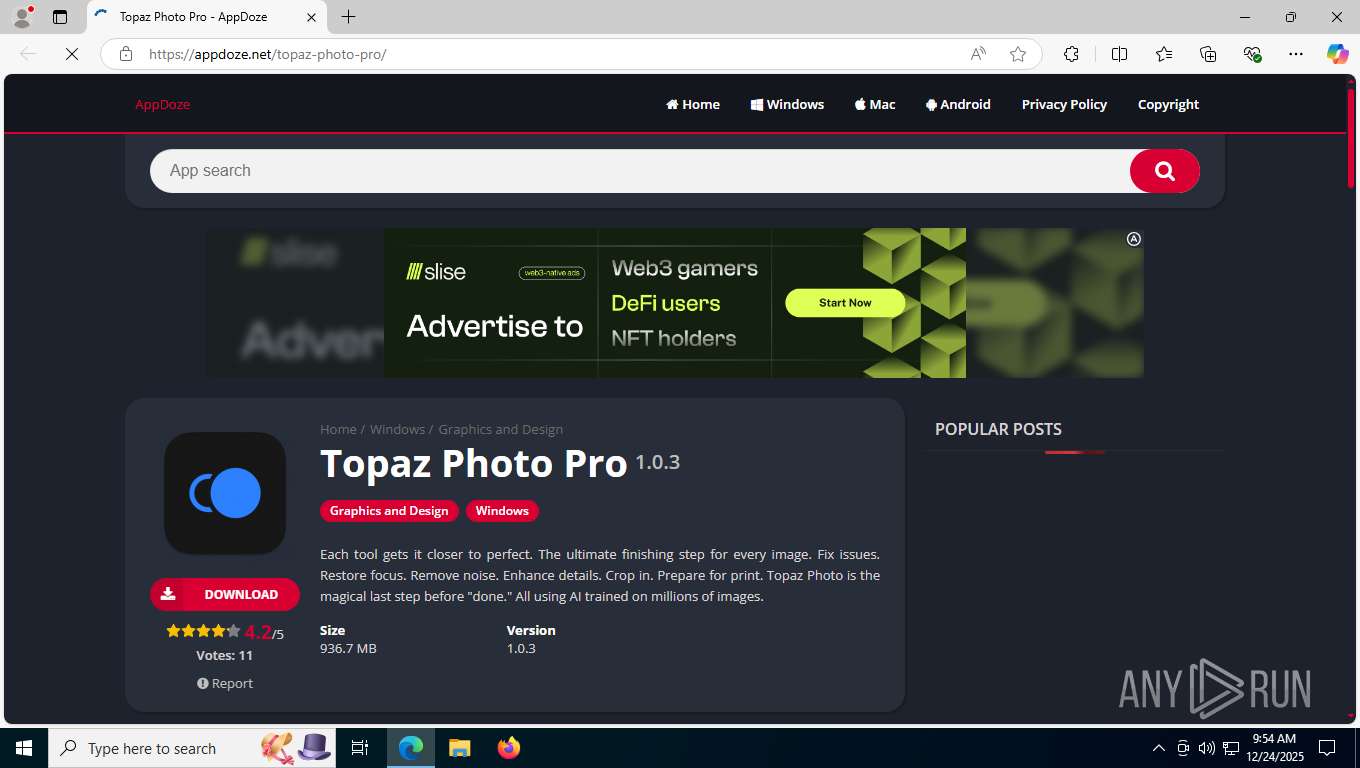Click the AppDoze logo link
Viewport: 1360px width, 768px height.
[x=162, y=104]
